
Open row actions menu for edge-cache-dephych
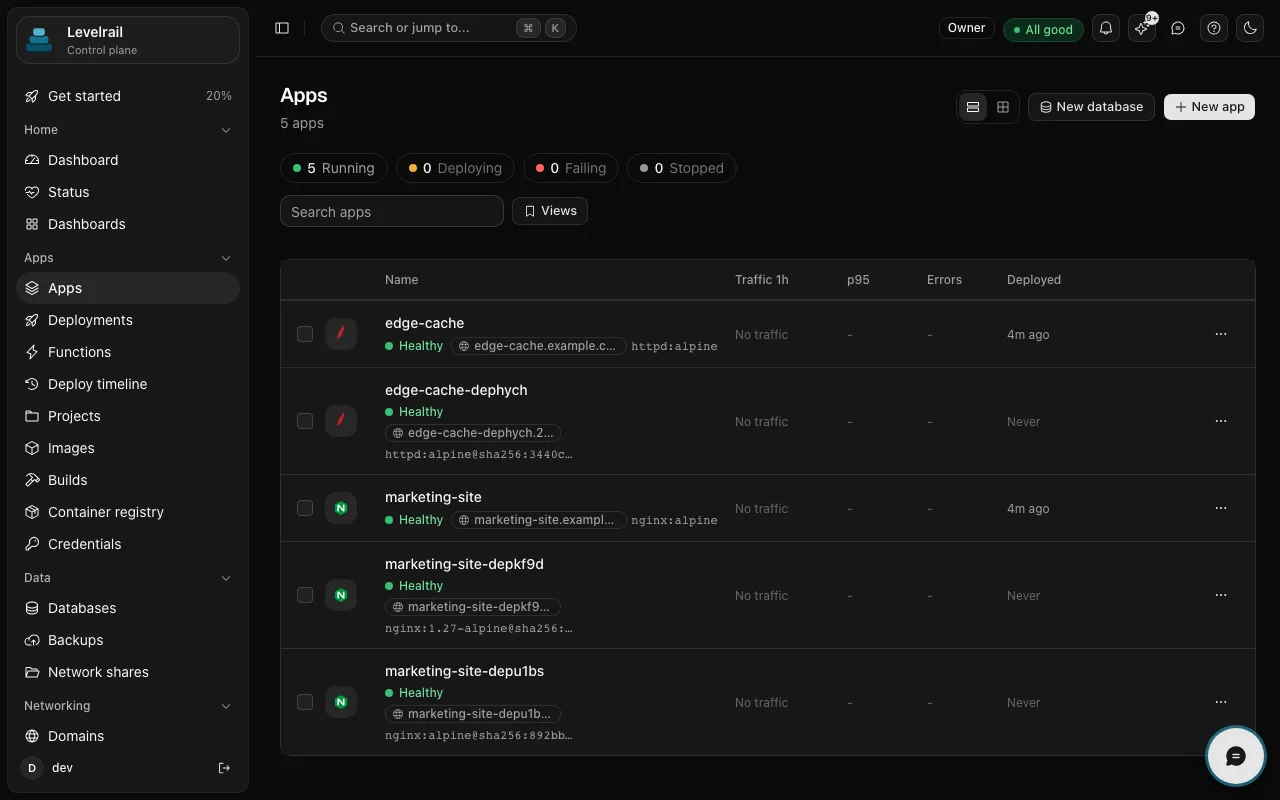[x=1221, y=421]
